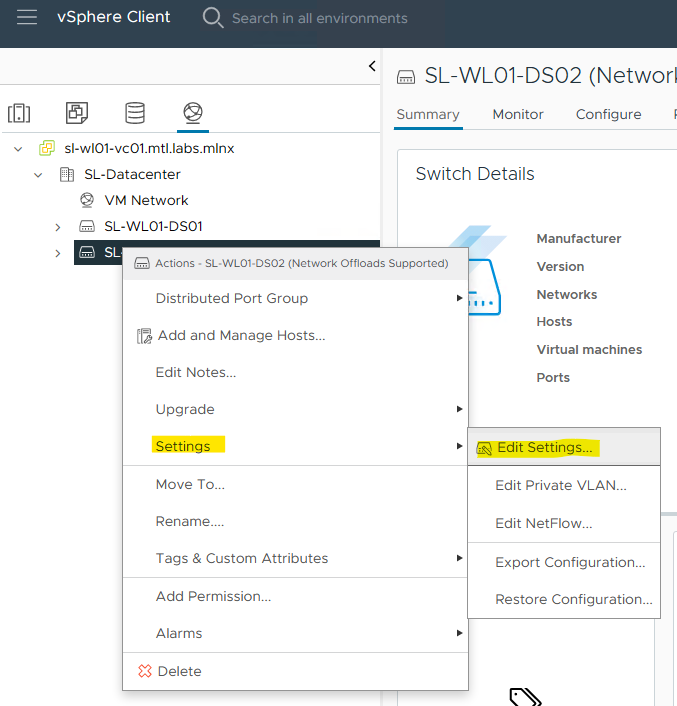Focus the Search in all environments field

(320, 18)
